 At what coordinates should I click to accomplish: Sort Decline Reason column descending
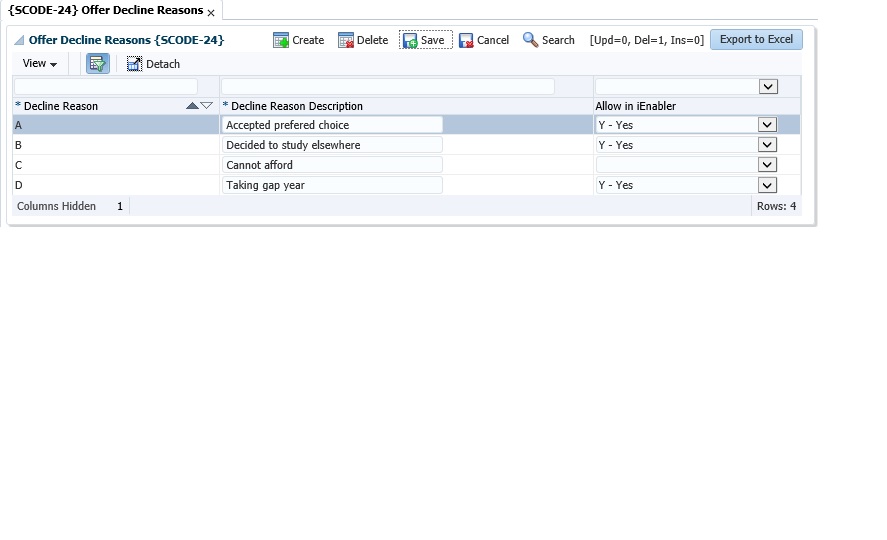click(207, 105)
